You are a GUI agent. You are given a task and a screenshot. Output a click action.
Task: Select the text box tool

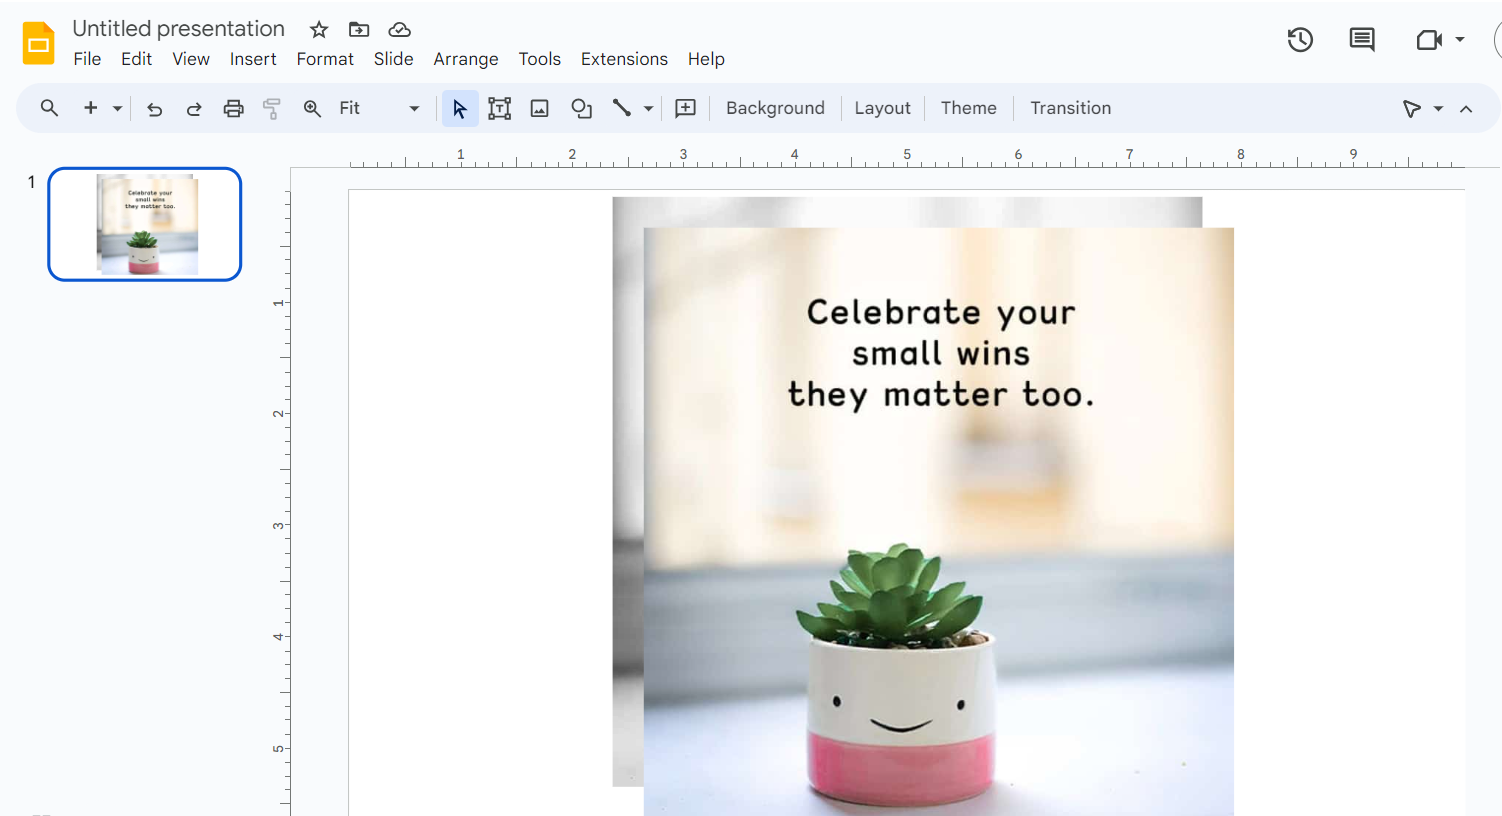pos(499,108)
